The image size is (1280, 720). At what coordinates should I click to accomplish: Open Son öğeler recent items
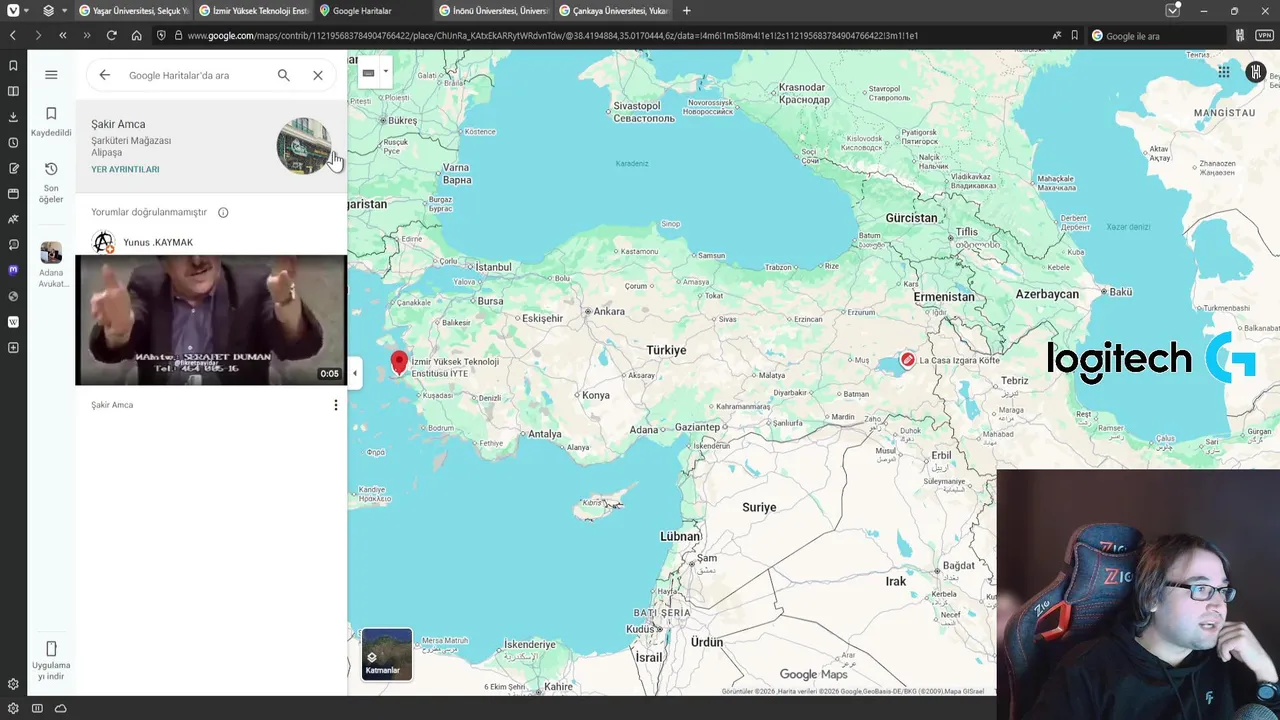(x=51, y=182)
